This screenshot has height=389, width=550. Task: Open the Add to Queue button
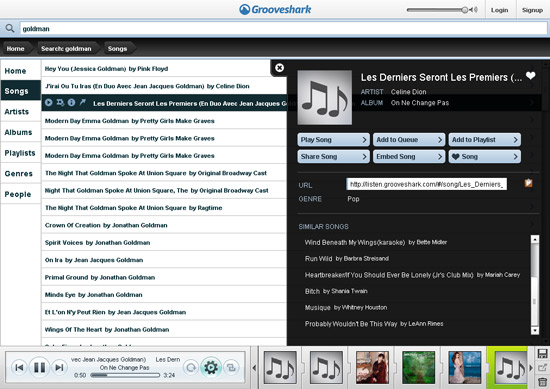click(x=409, y=140)
